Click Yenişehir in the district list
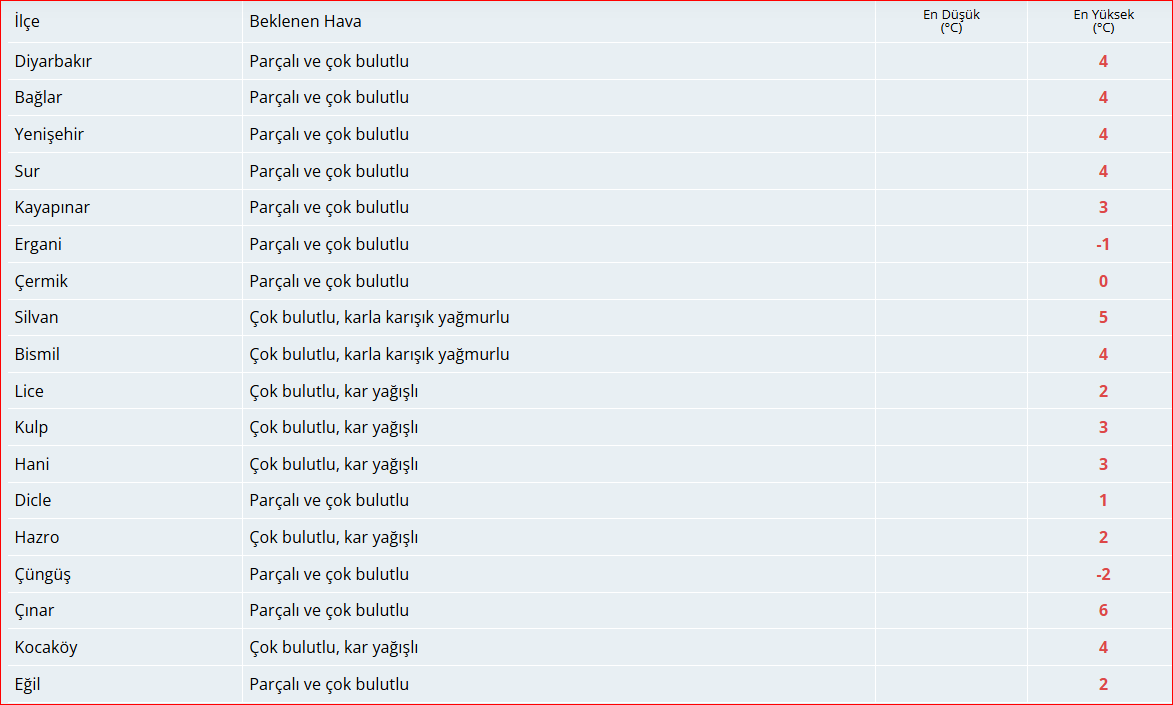 pos(49,134)
